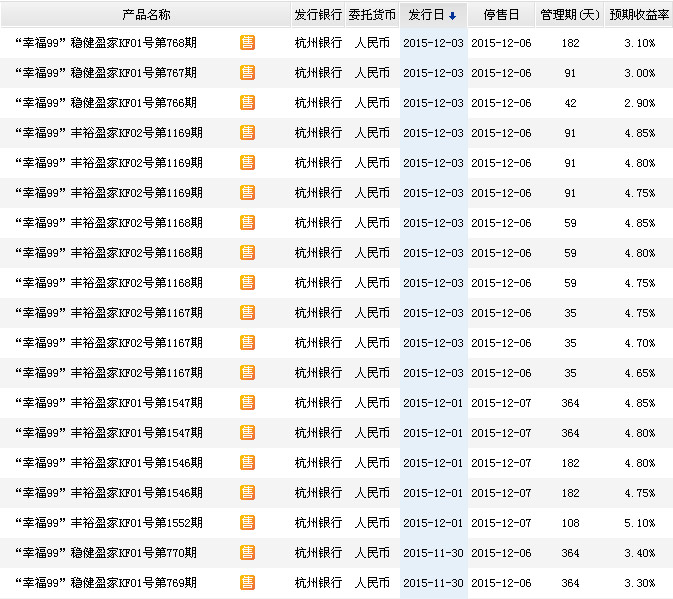This screenshot has width=673, height=599.
Task: Toggle the 发行日 column sort order
Action: tap(433, 15)
